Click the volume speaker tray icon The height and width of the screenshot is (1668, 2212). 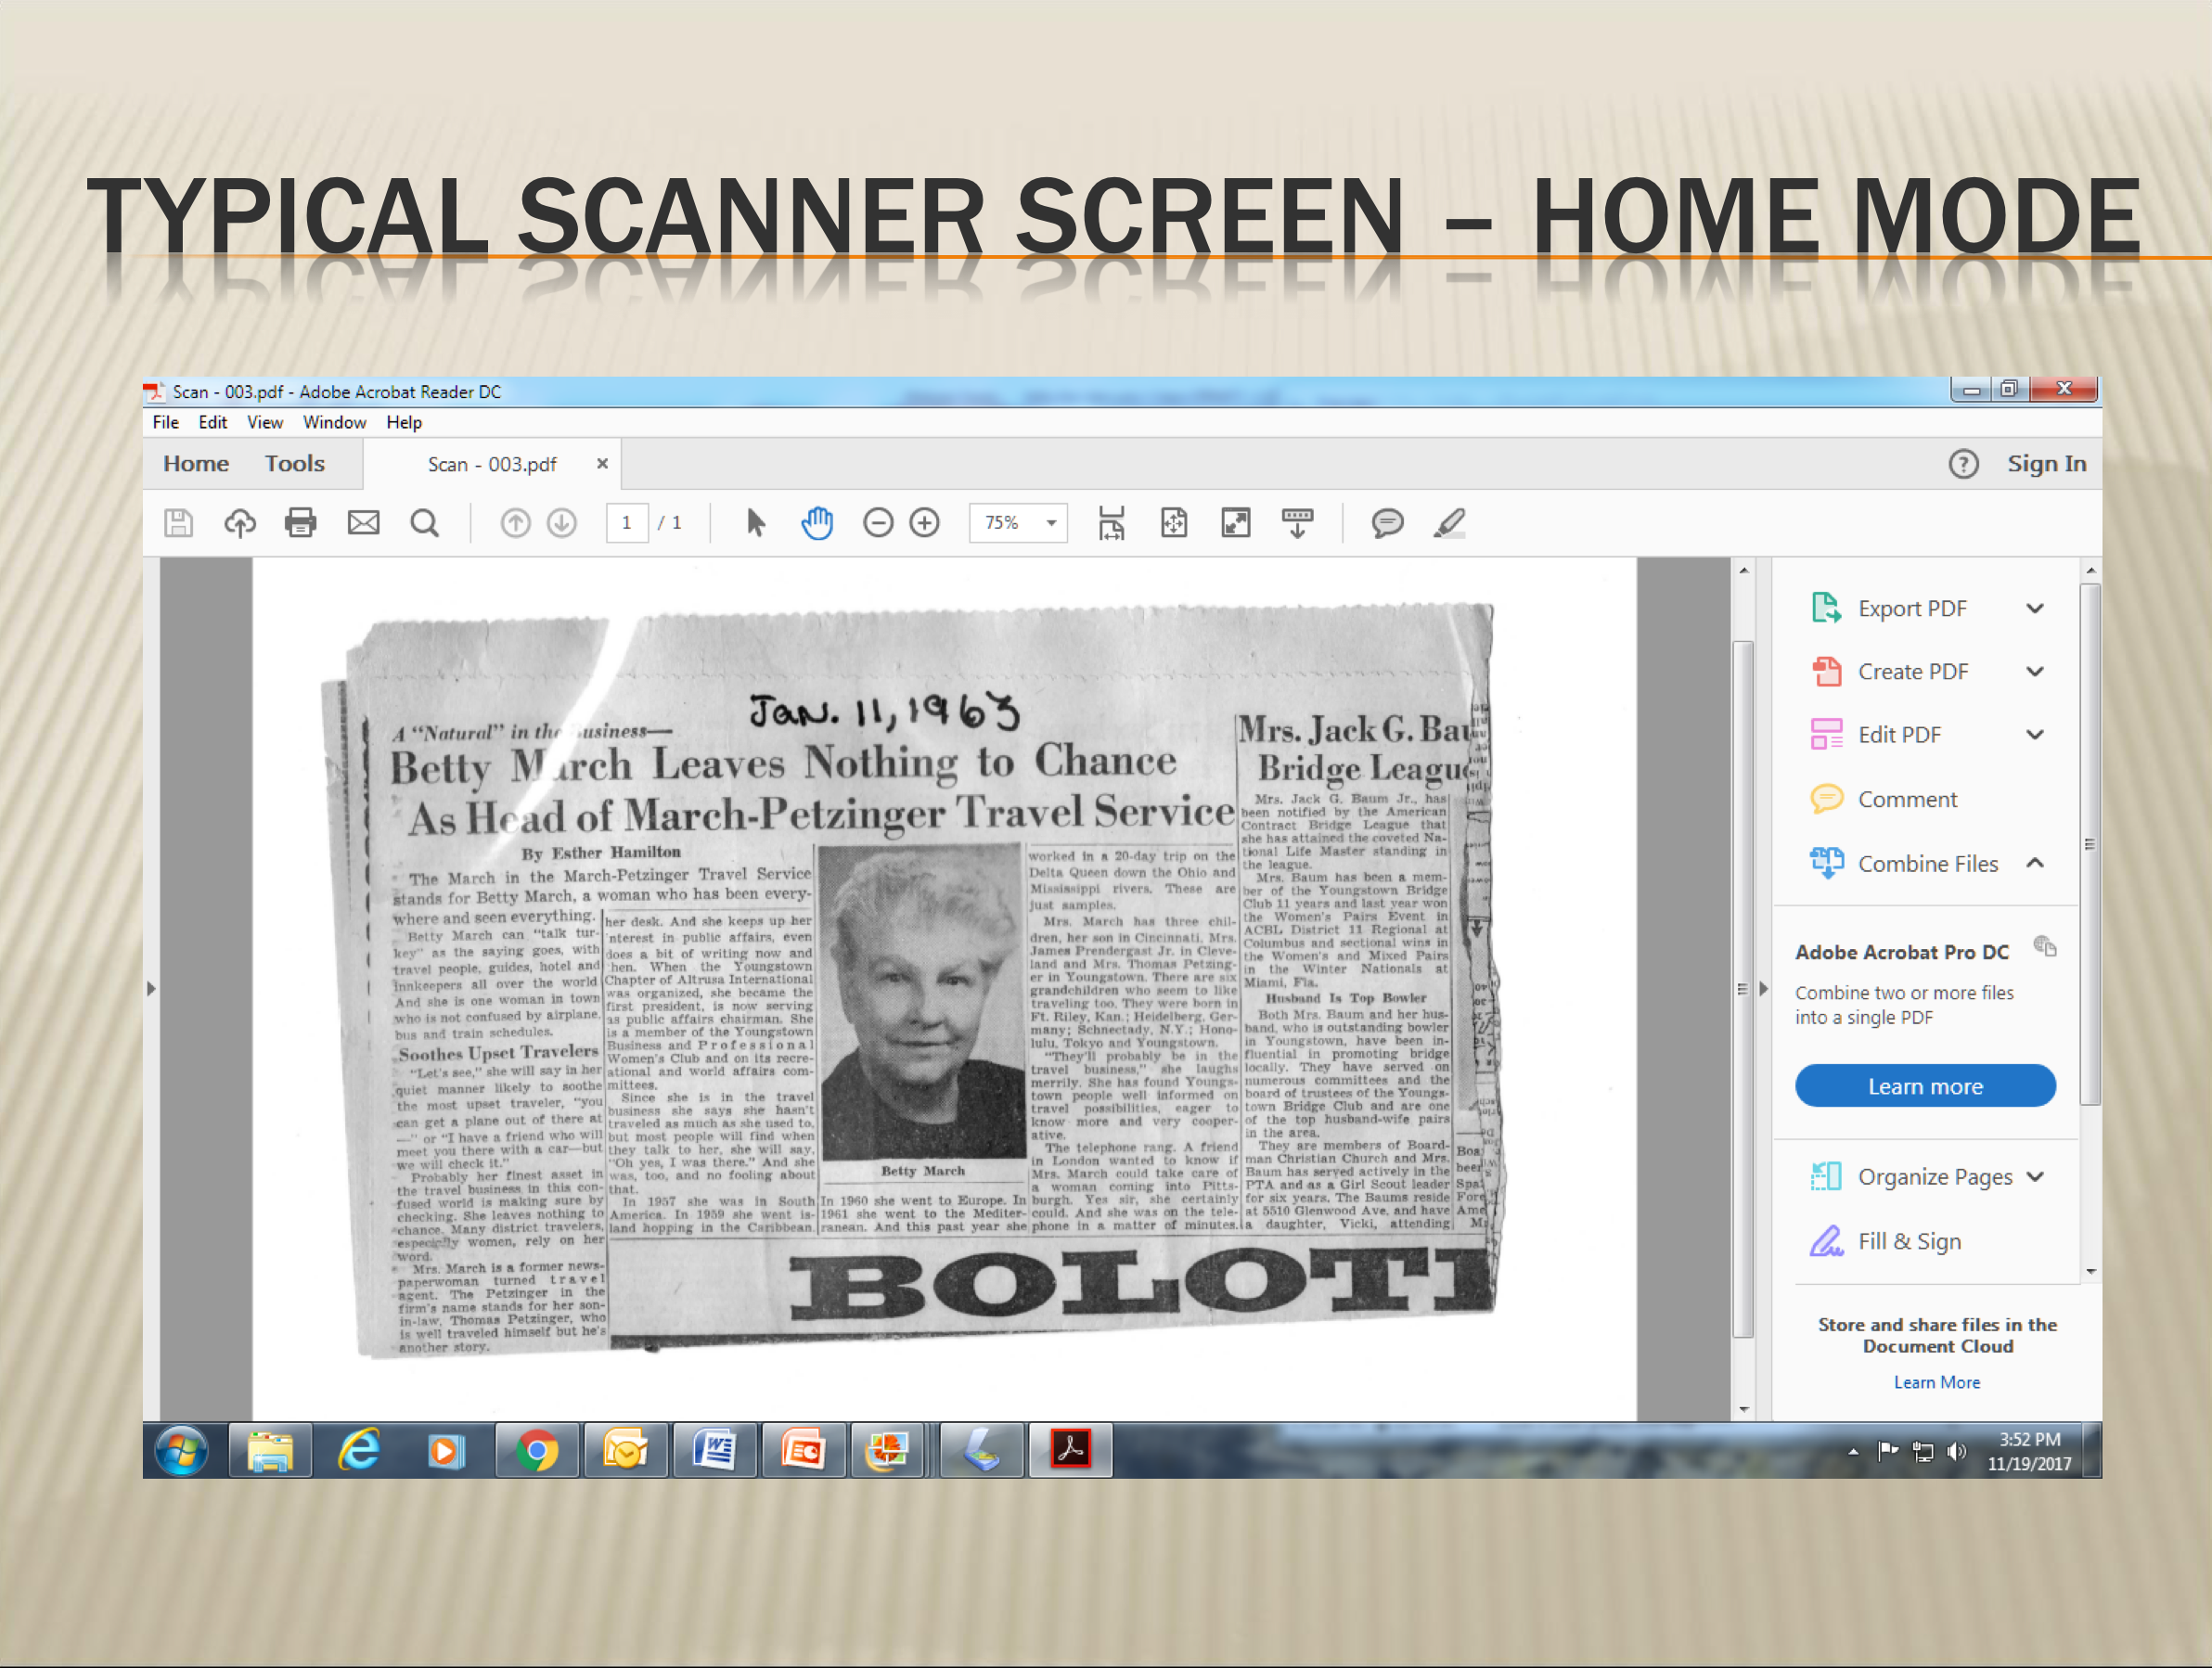coord(1957,1452)
